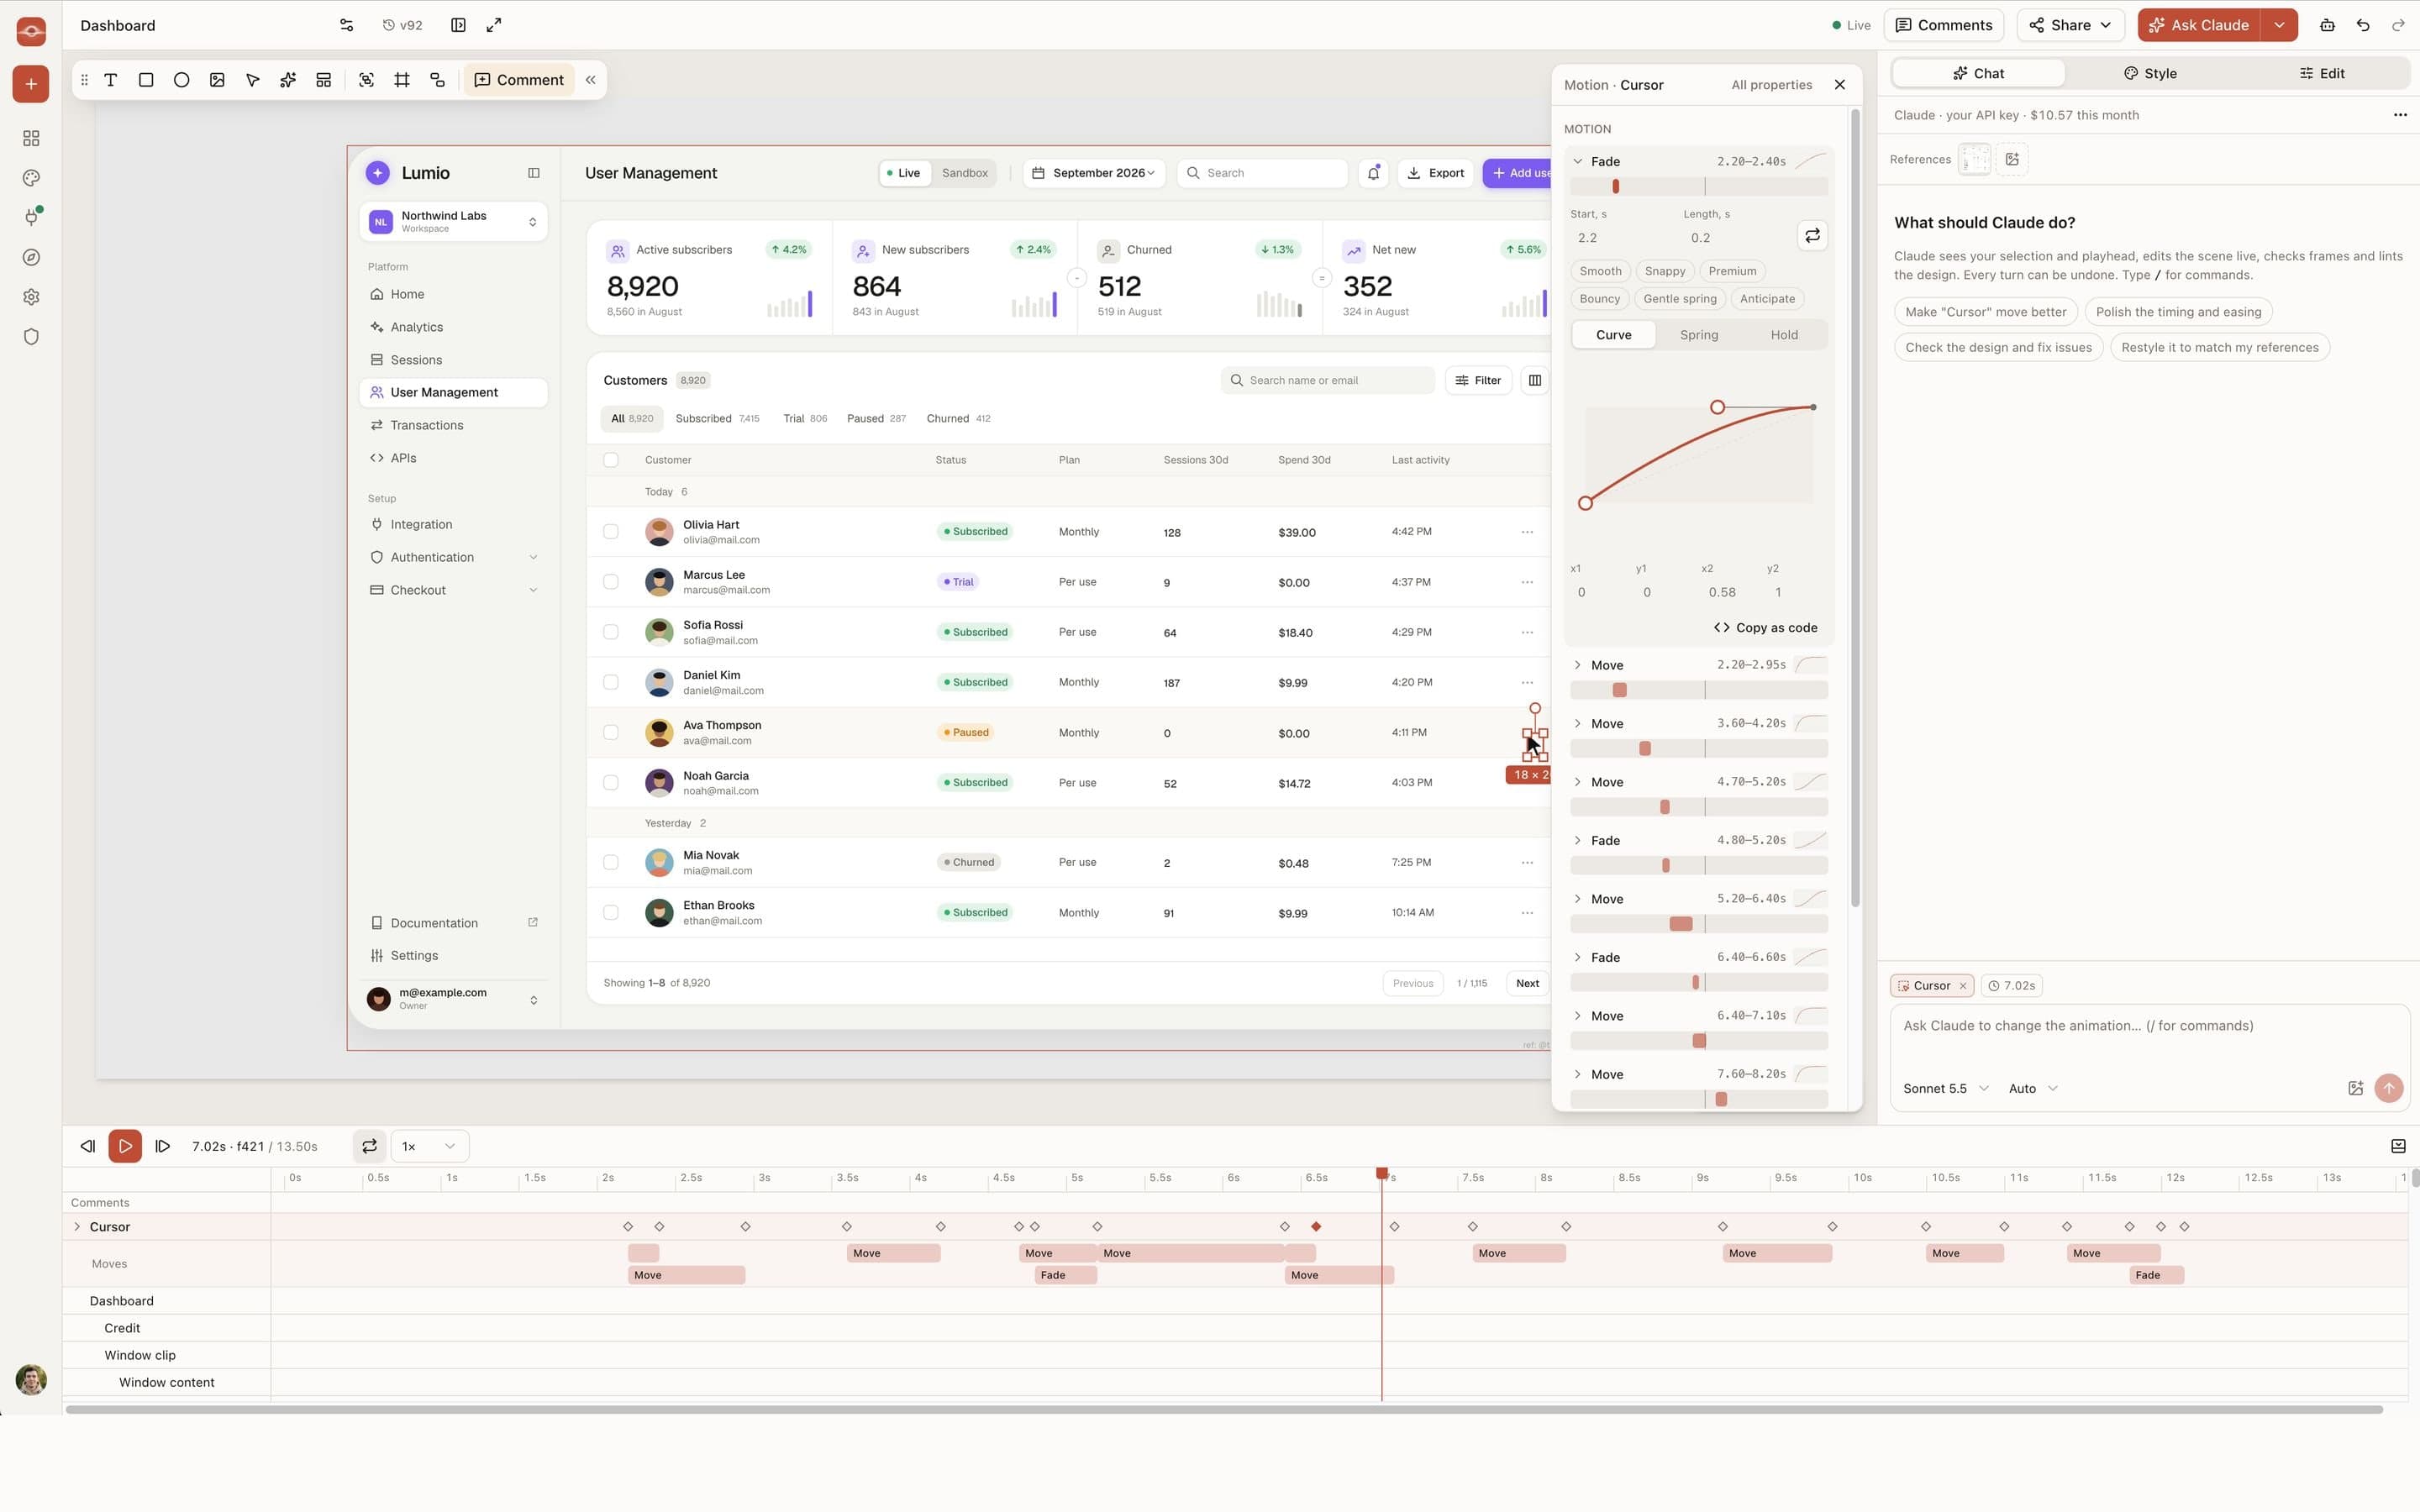The width and height of the screenshot is (2420, 1512).
Task: Click the highlighted red Cursor keyframe
Action: [x=1316, y=1227]
